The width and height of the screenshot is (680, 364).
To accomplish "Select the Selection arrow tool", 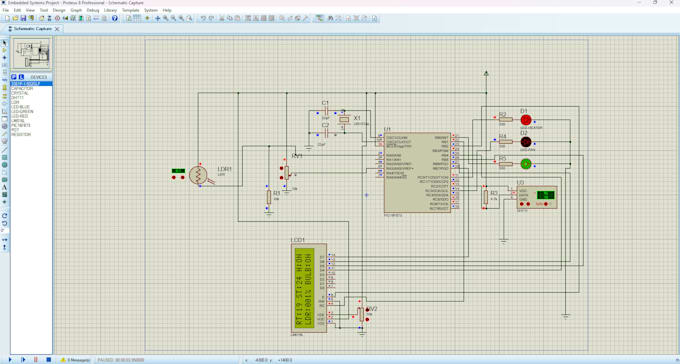I will click(x=4, y=43).
